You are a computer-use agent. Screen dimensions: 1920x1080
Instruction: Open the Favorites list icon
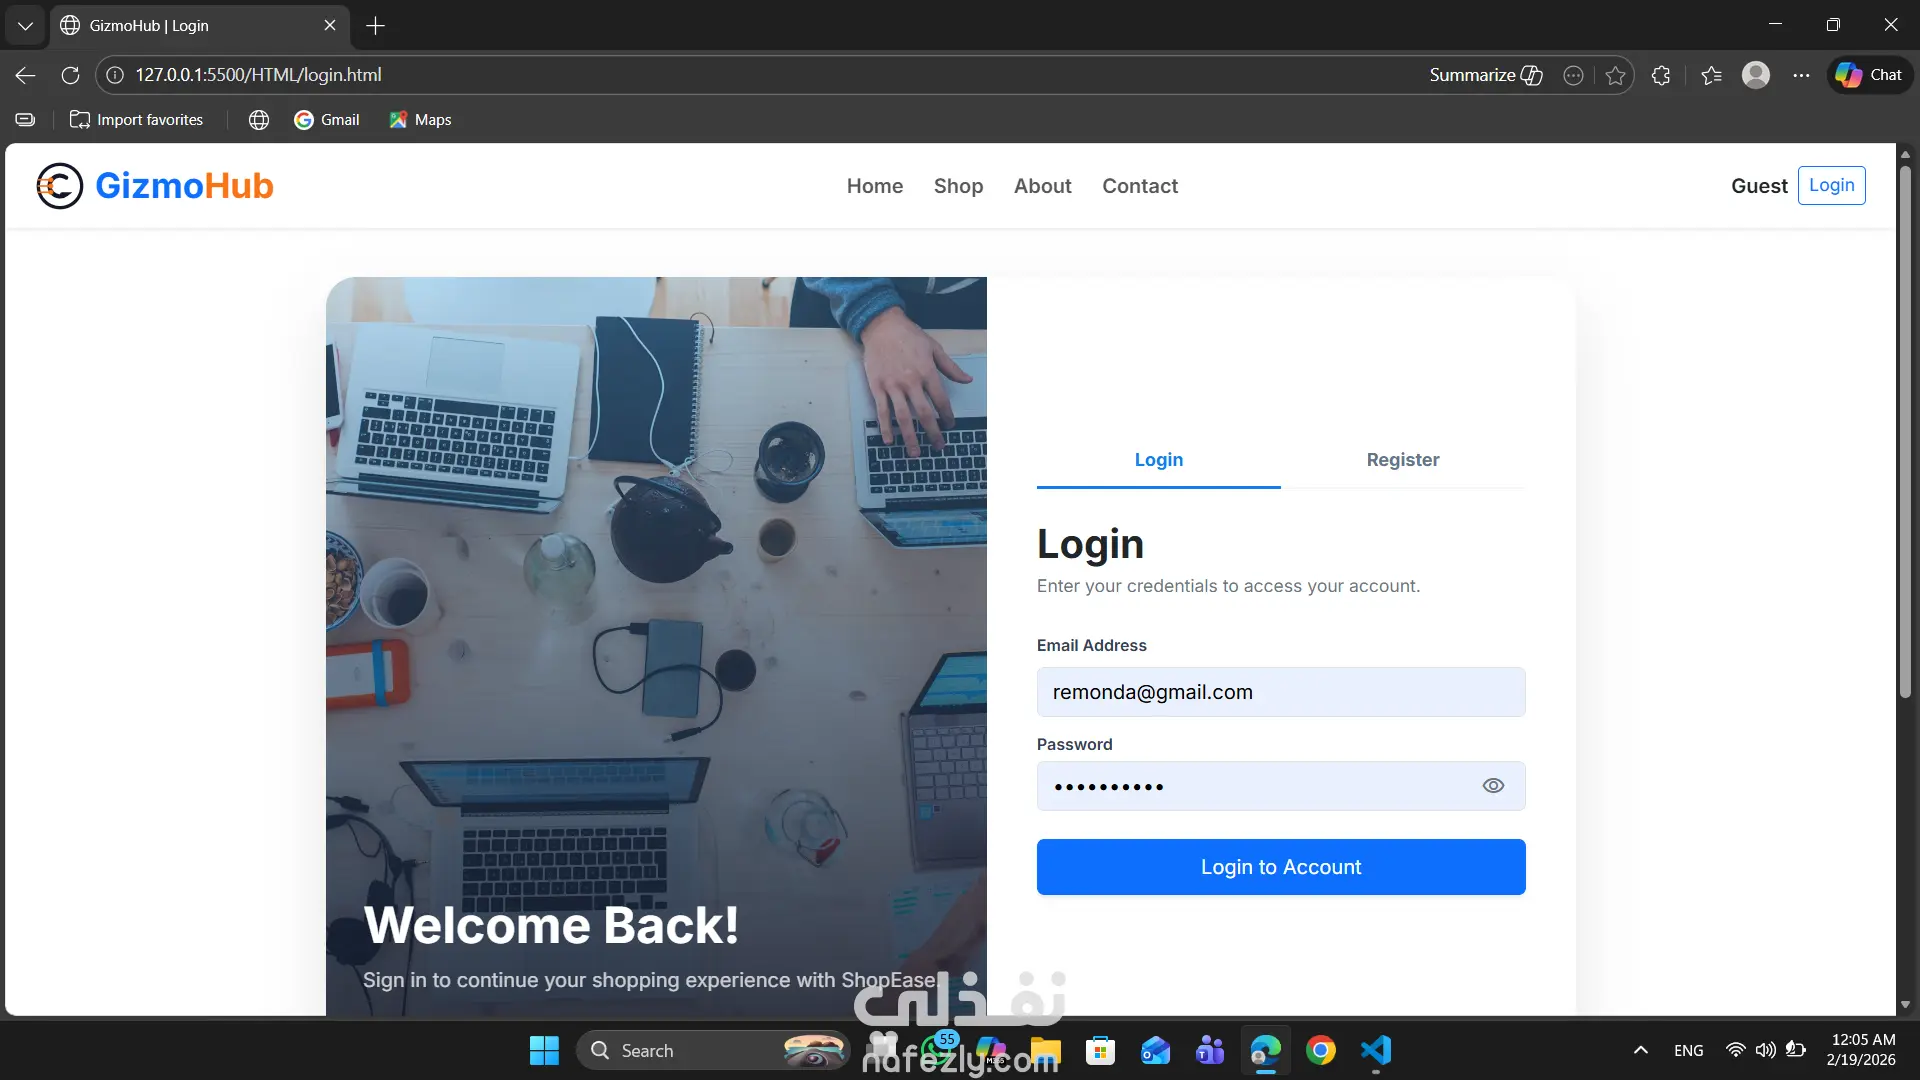click(1711, 75)
